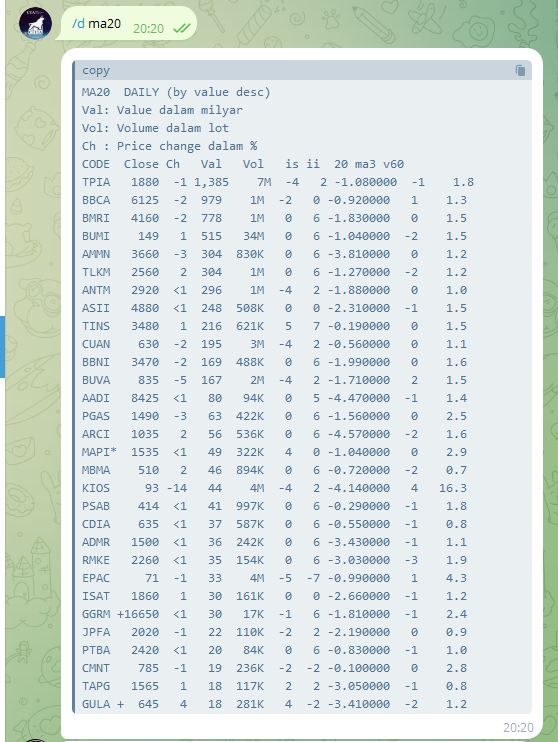Click the TPIA row code
The height and width of the screenshot is (742, 558).
[96, 182]
